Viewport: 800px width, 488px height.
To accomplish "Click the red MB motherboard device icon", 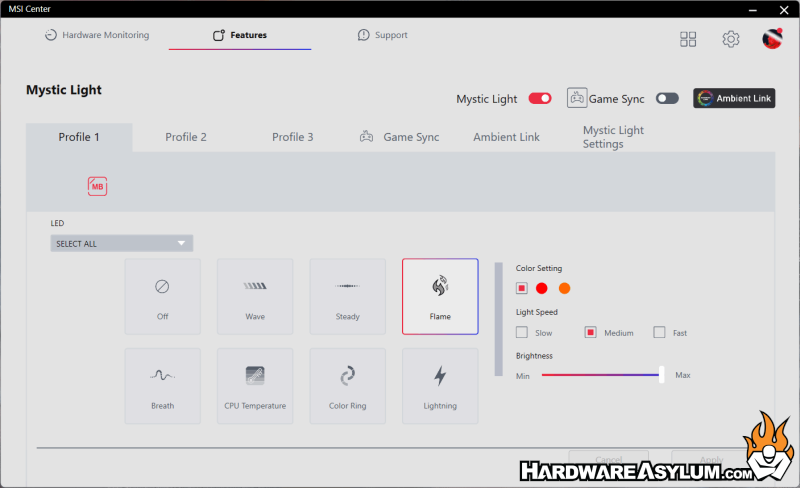I will (x=97, y=186).
